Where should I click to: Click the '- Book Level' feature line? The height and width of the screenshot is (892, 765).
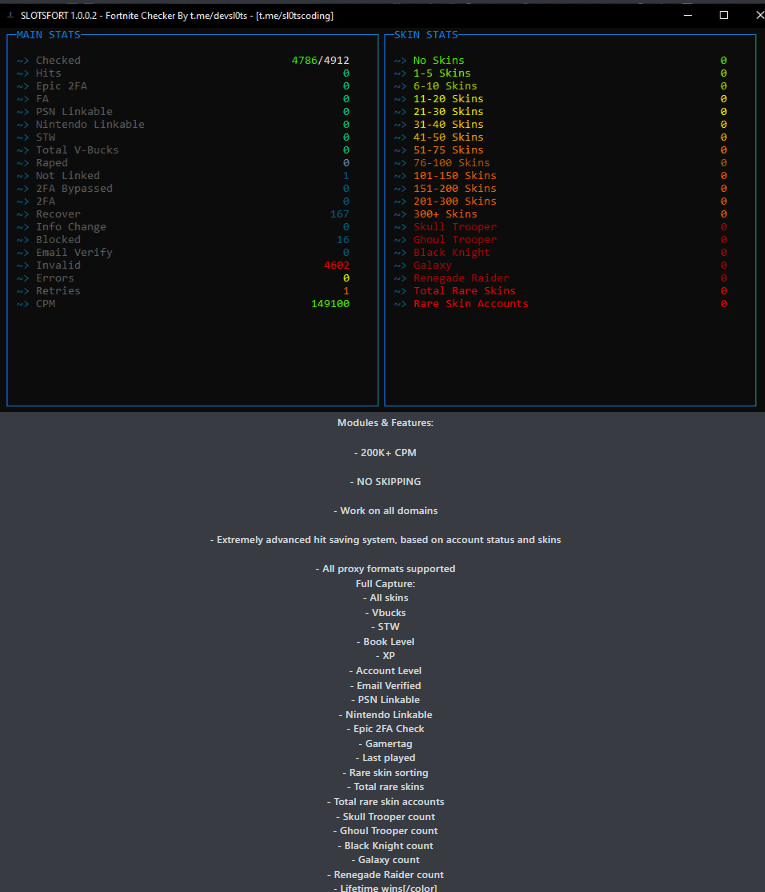(x=385, y=642)
